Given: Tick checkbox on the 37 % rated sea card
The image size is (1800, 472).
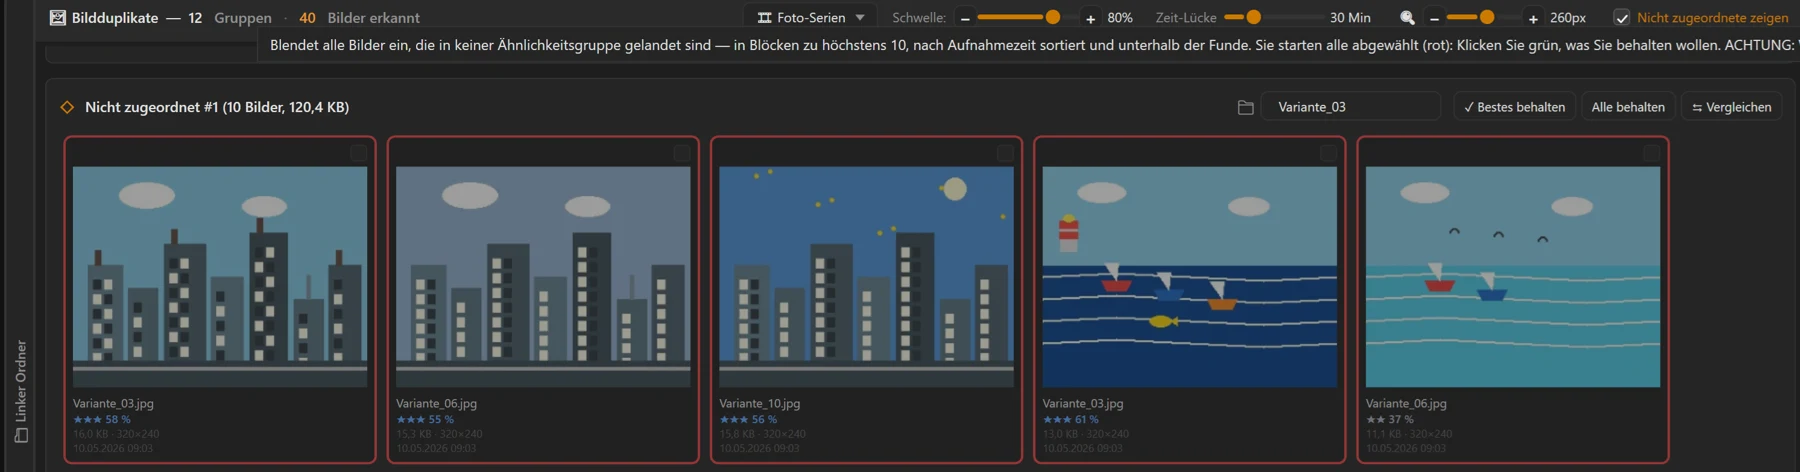Looking at the screenshot, I should (1651, 153).
